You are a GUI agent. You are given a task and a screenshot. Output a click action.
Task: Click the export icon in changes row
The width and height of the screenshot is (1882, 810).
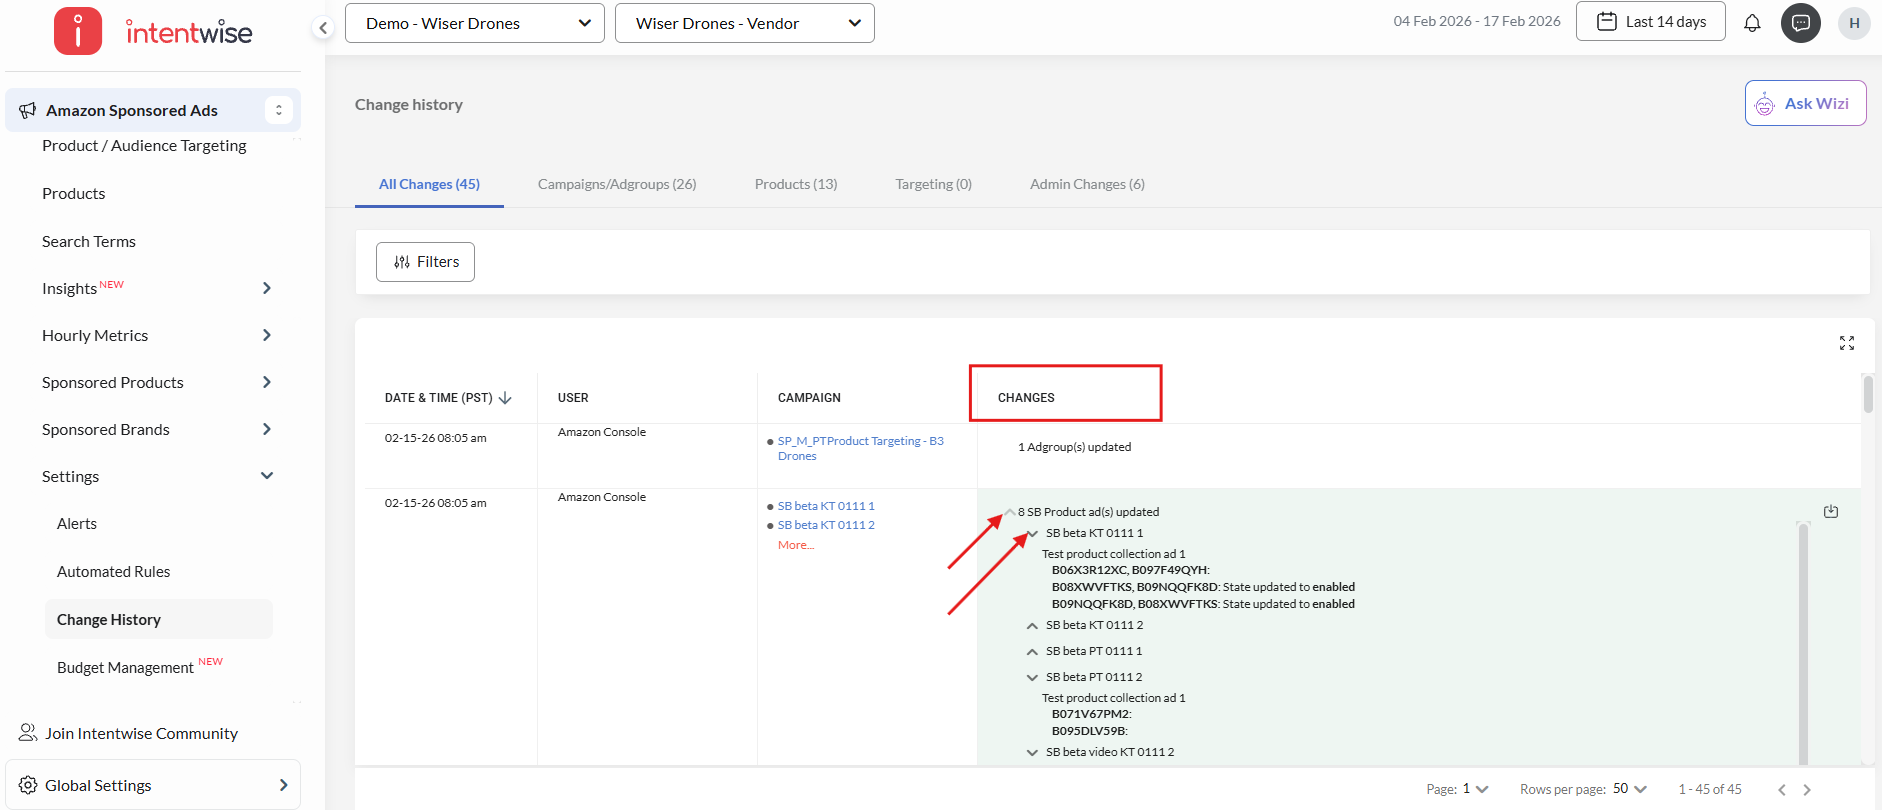coord(1830,511)
